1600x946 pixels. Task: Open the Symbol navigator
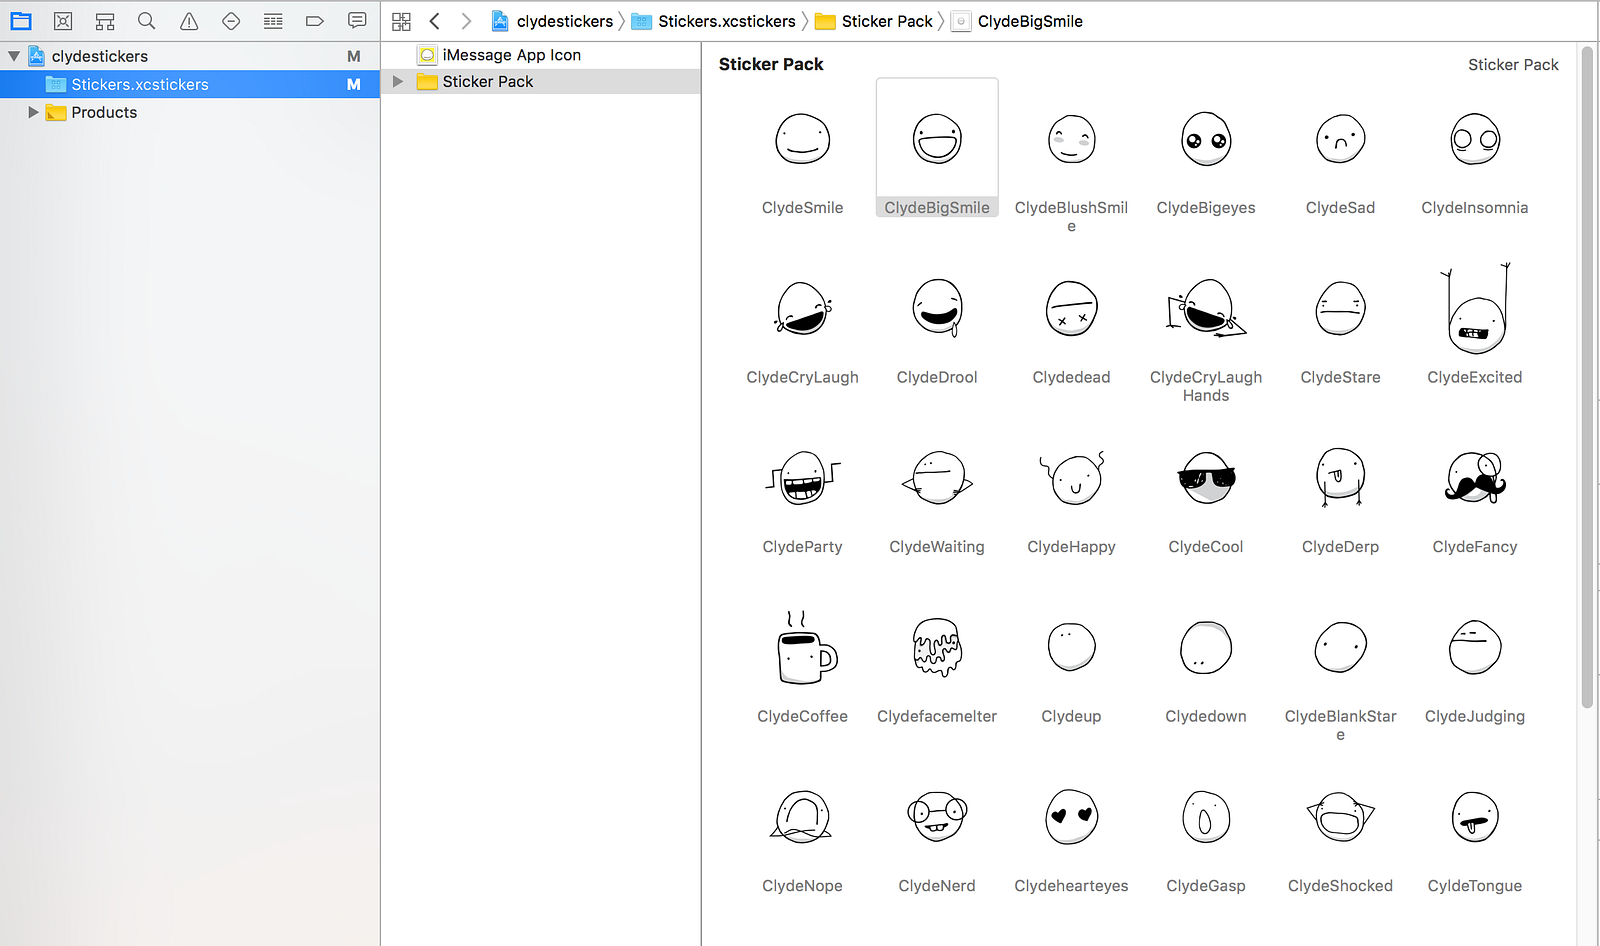(x=105, y=21)
